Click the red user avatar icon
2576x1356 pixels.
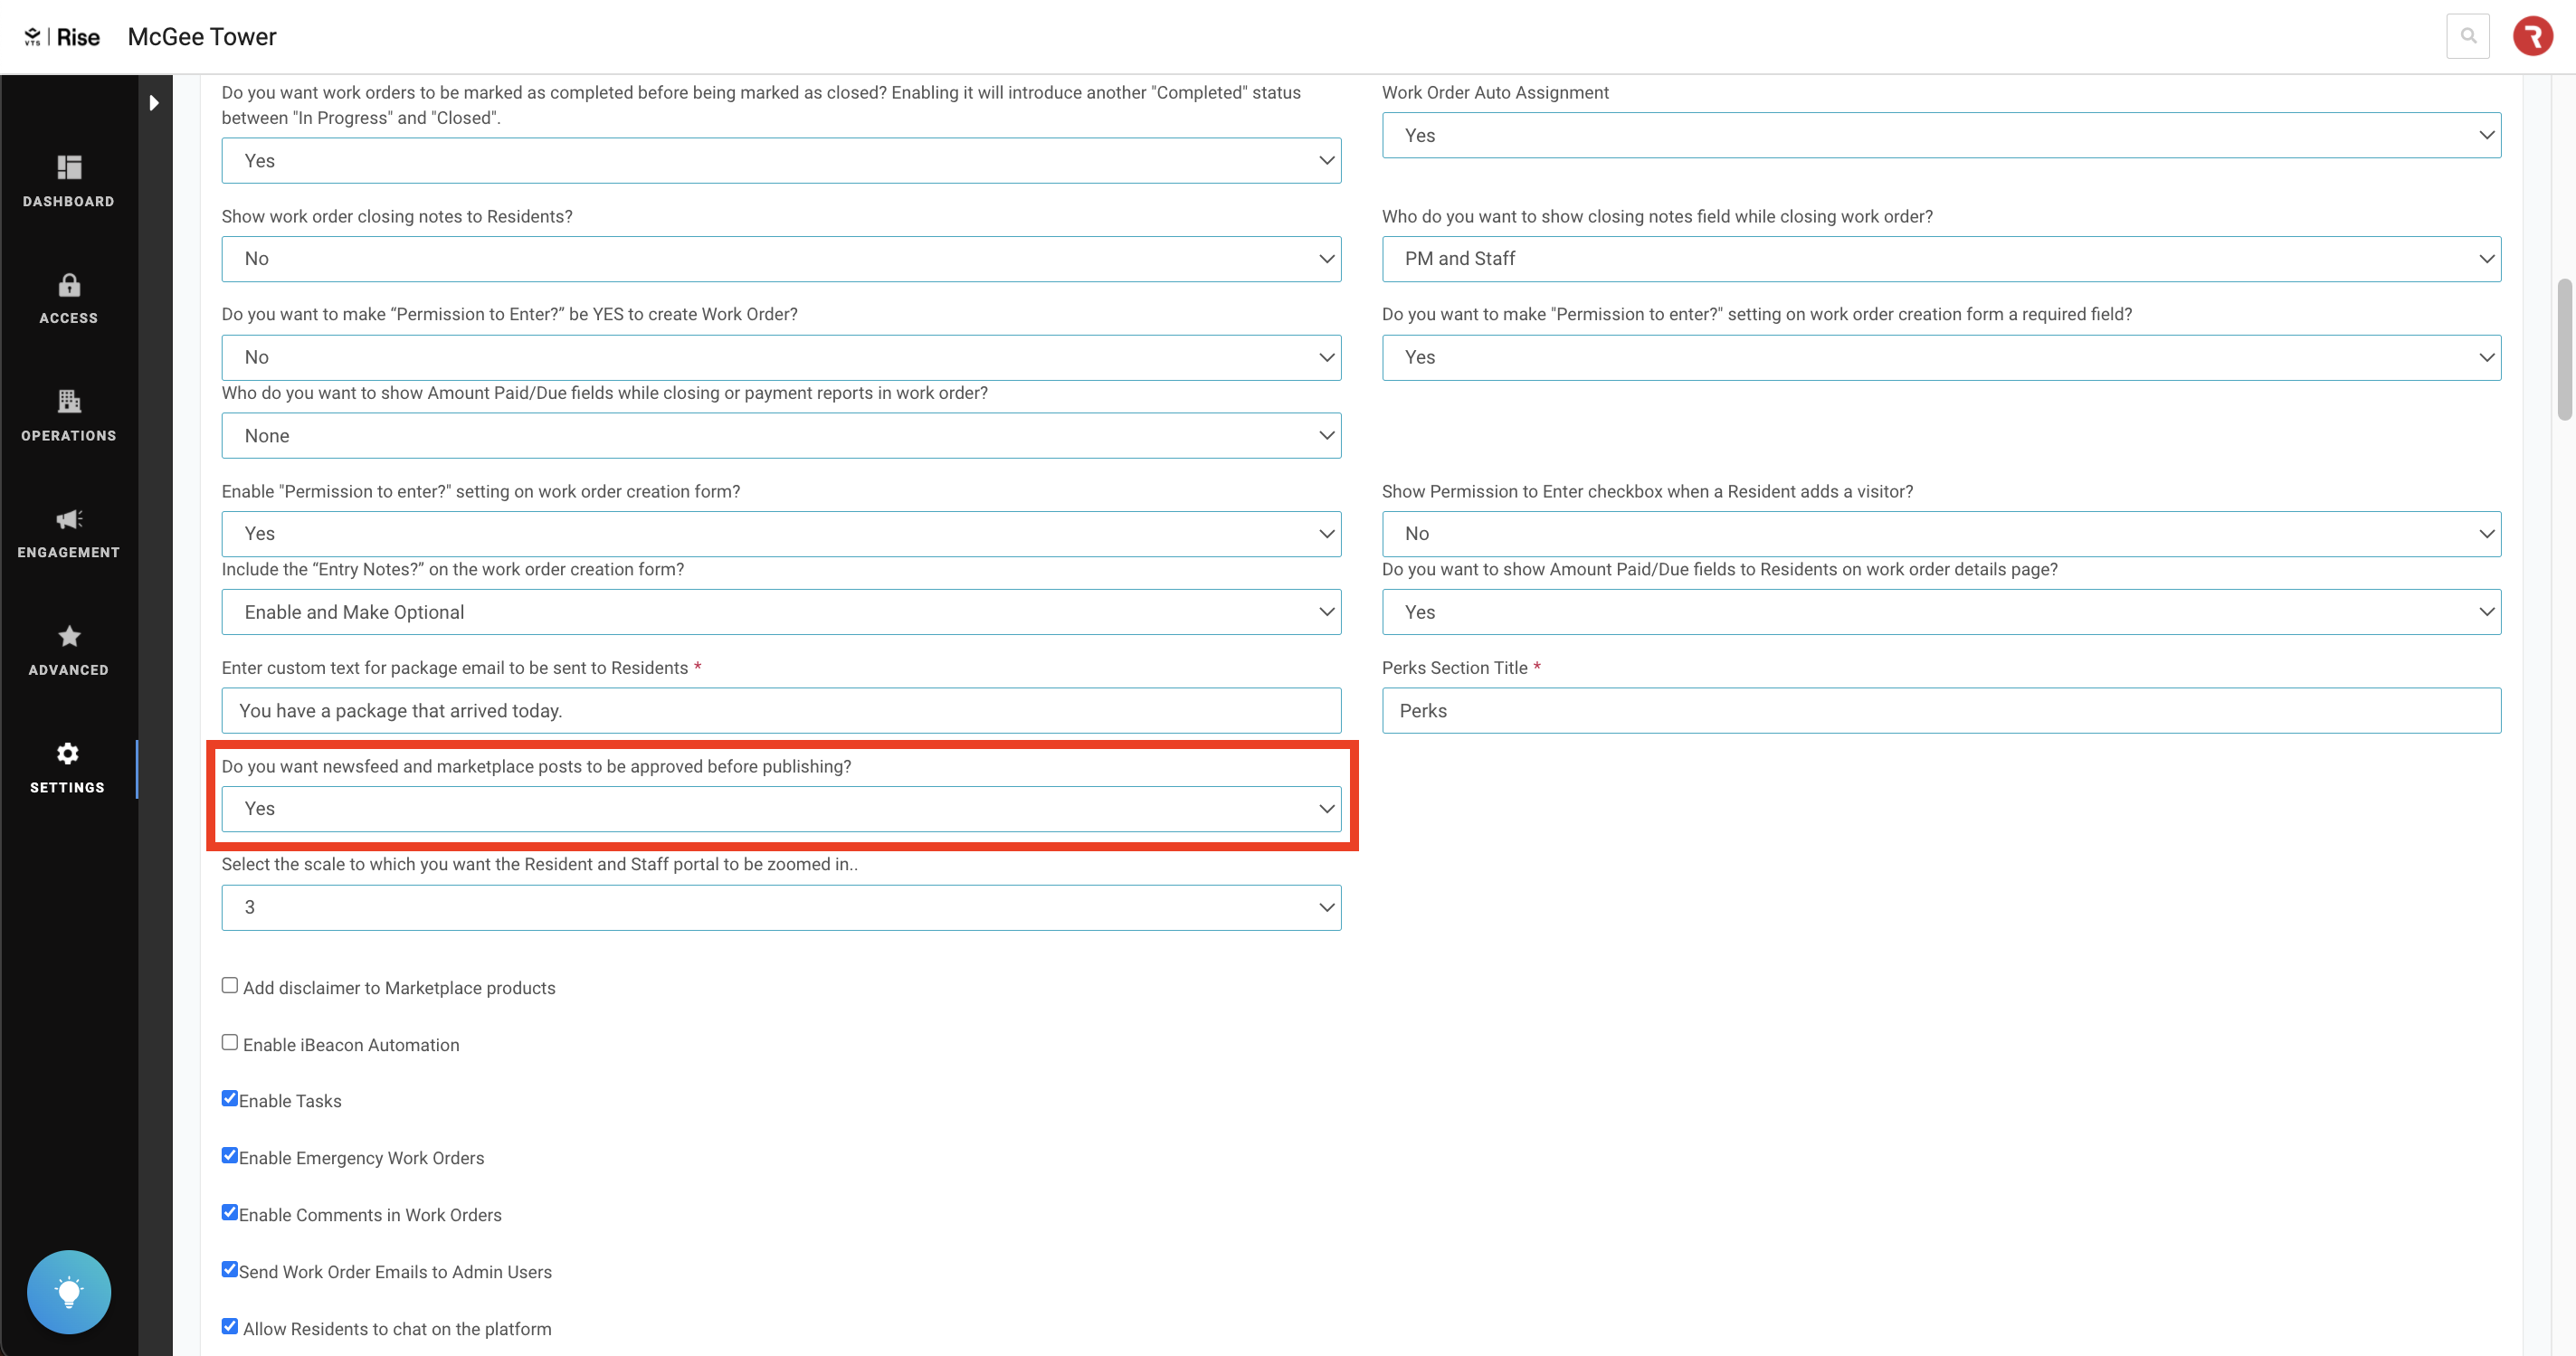pyautogui.click(x=2532, y=36)
